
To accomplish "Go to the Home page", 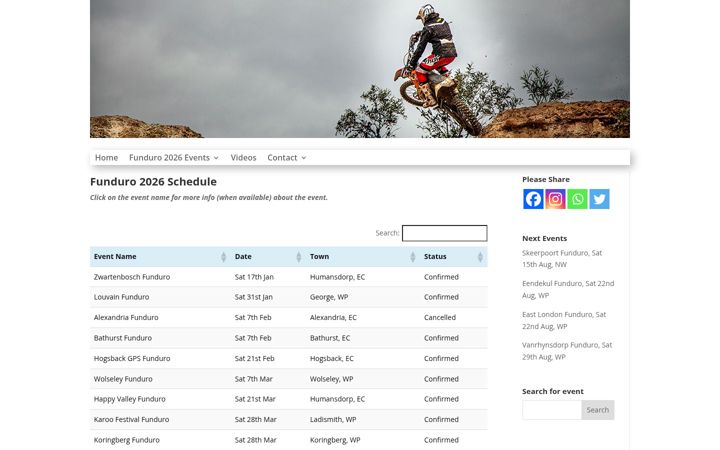I will [x=107, y=158].
